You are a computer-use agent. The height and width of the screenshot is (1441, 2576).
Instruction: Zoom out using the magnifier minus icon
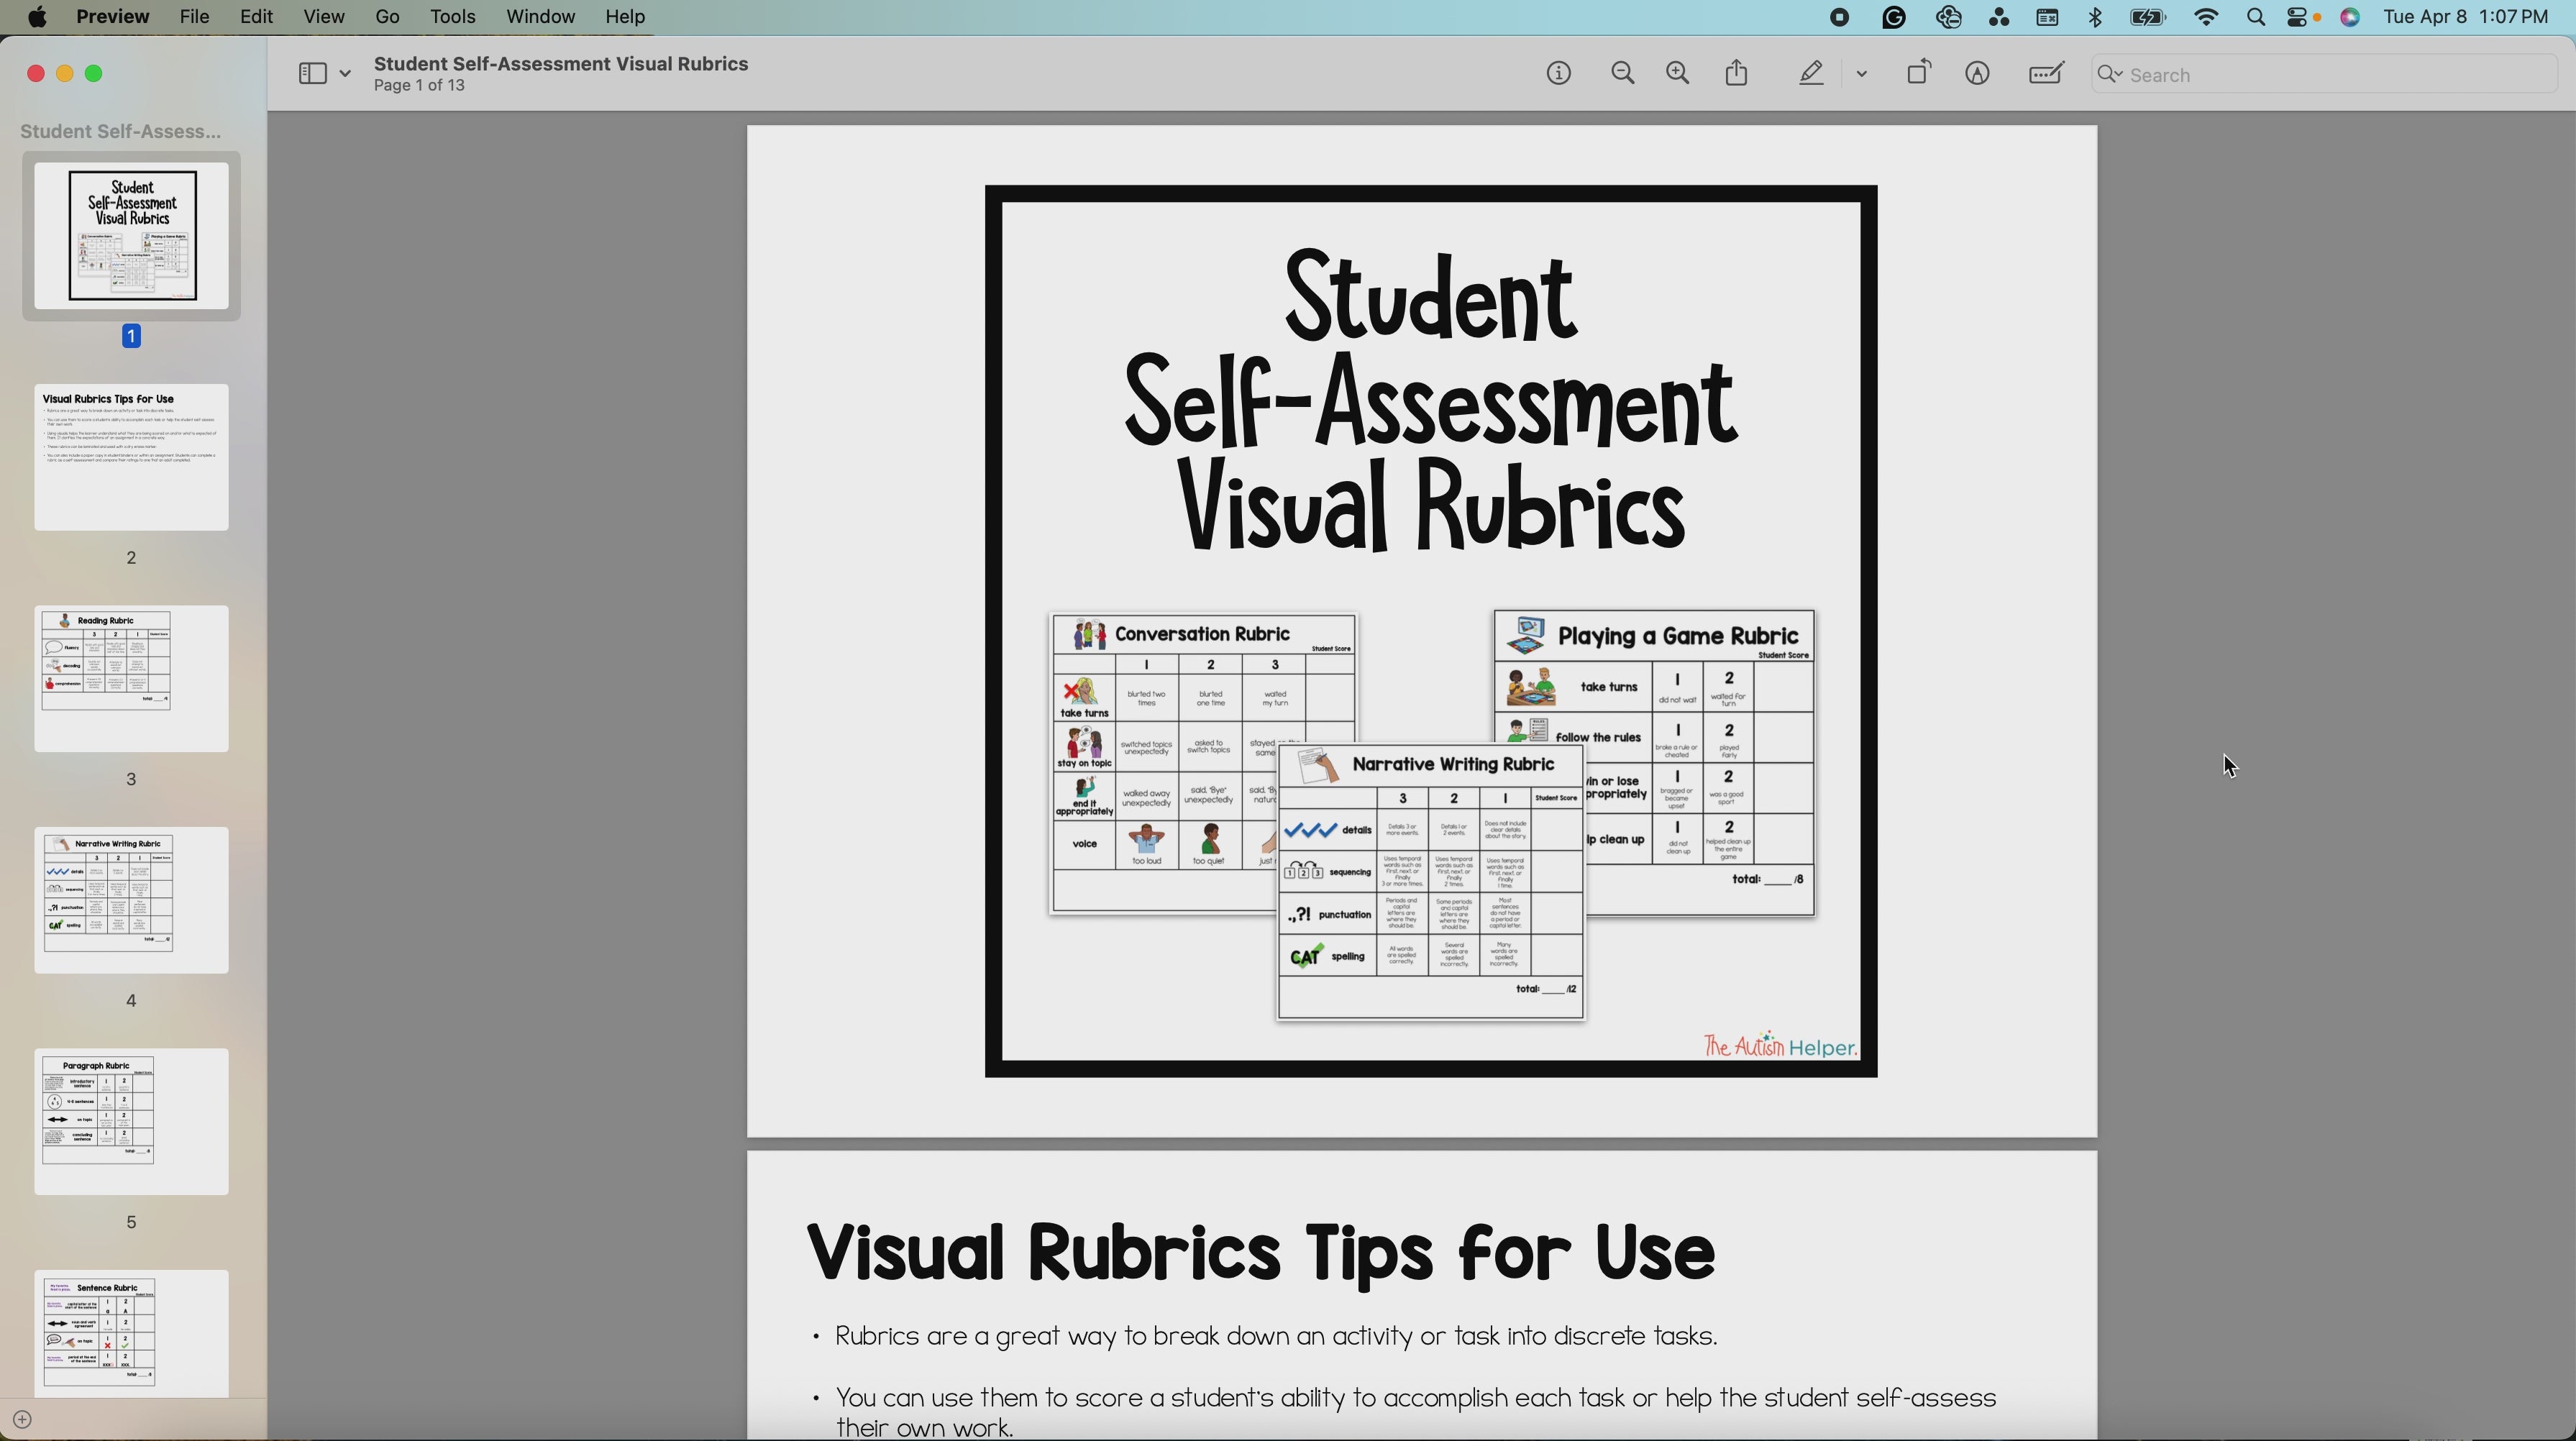click(1622, 72)
